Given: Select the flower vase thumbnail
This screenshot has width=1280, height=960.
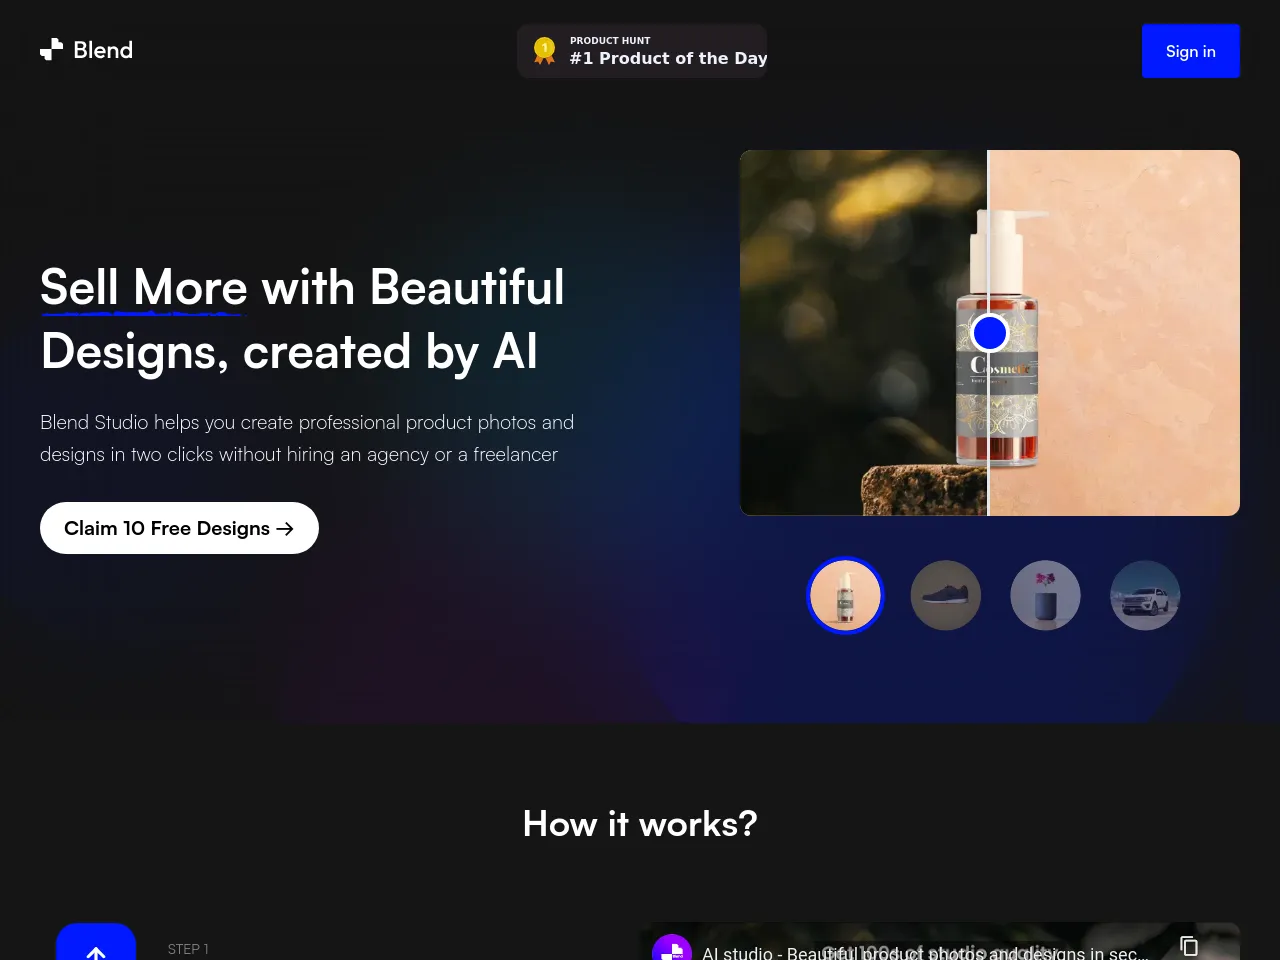Looking at the screenshot, I should click(1046, 595).
